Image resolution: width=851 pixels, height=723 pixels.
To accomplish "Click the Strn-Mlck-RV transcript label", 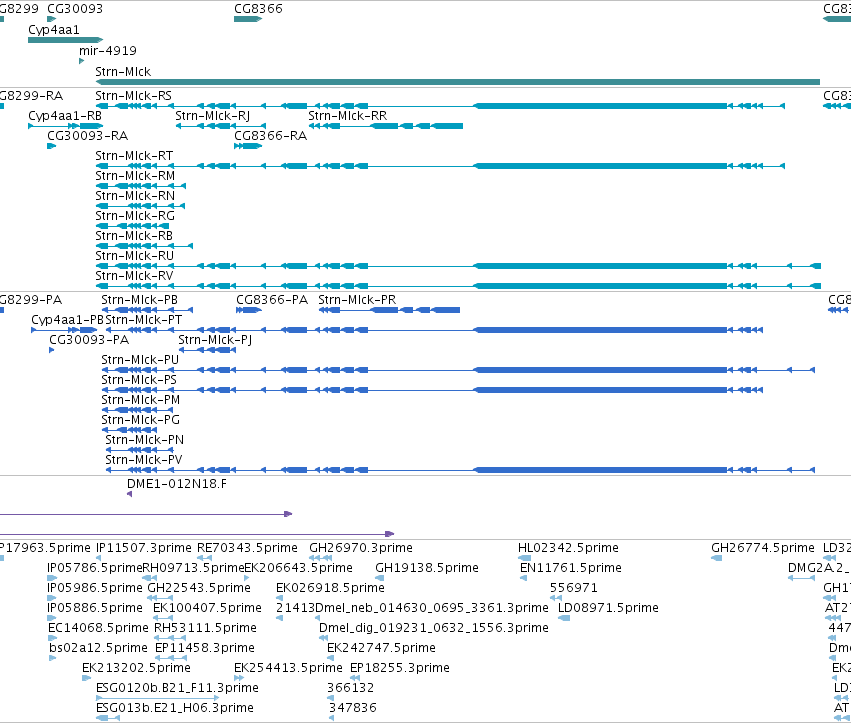I will point(134,276).
